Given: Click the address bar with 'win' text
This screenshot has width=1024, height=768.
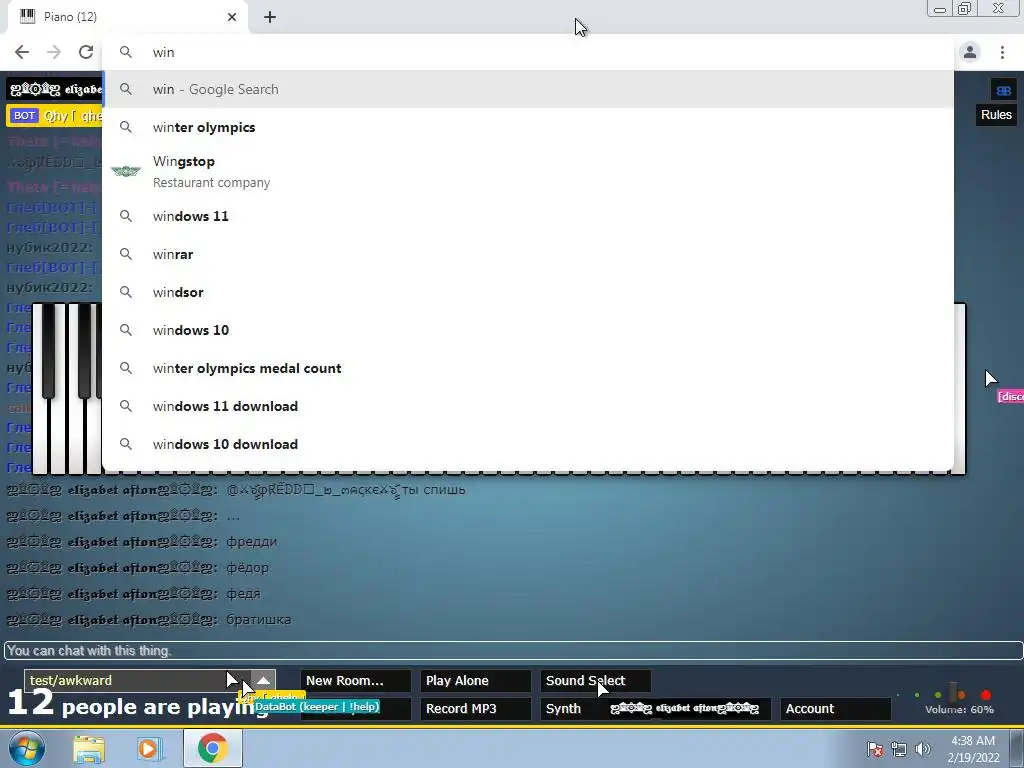Looking at the screenshot, I should pos(528,52).
